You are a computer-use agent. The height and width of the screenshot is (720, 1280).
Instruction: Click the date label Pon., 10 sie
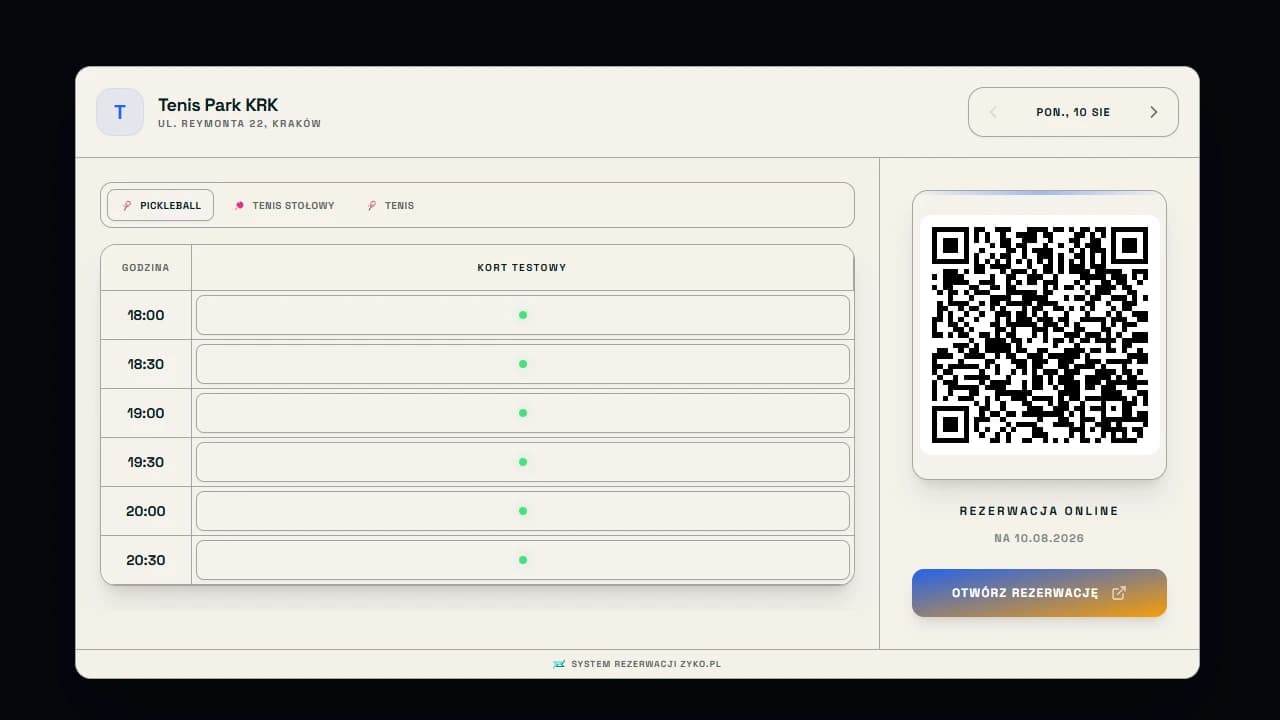(1073, 112)
